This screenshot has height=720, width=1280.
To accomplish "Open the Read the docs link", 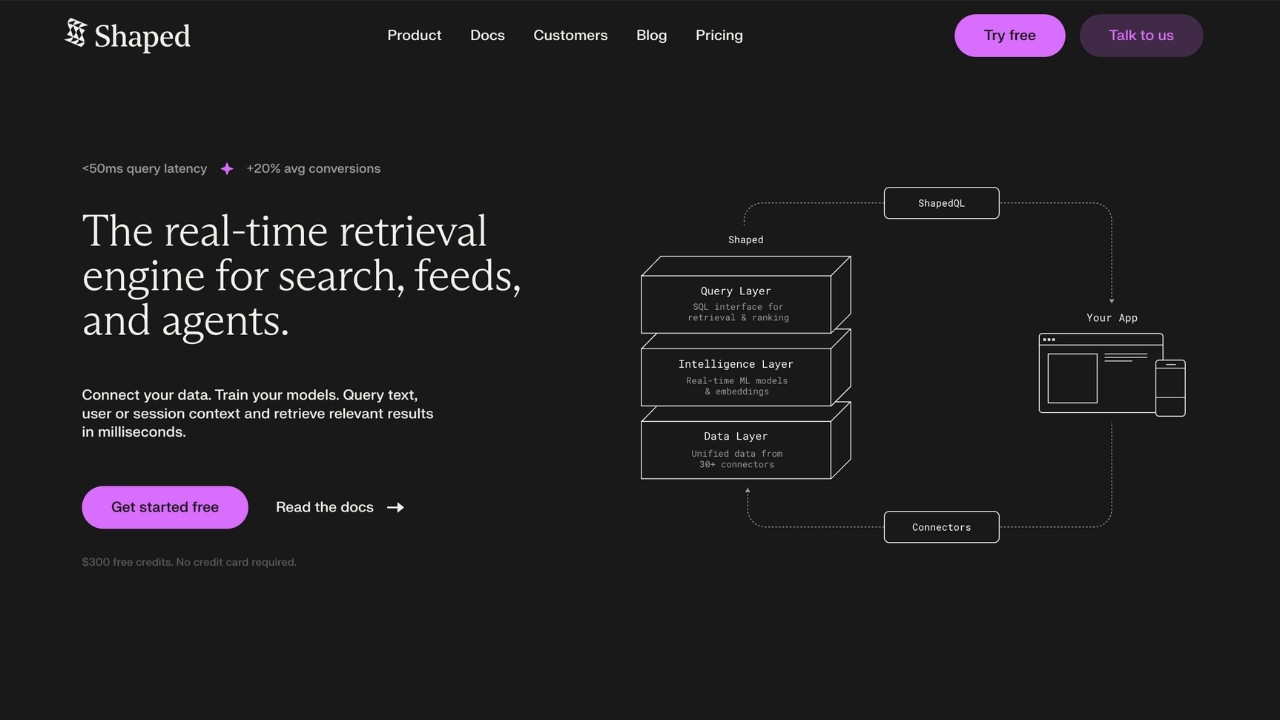I will pos(340,507).
